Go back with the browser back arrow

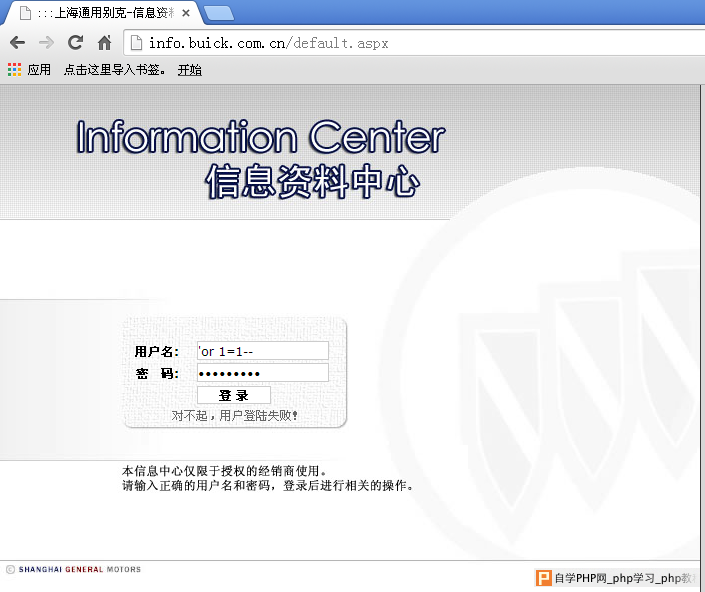(x=17, y=43)
